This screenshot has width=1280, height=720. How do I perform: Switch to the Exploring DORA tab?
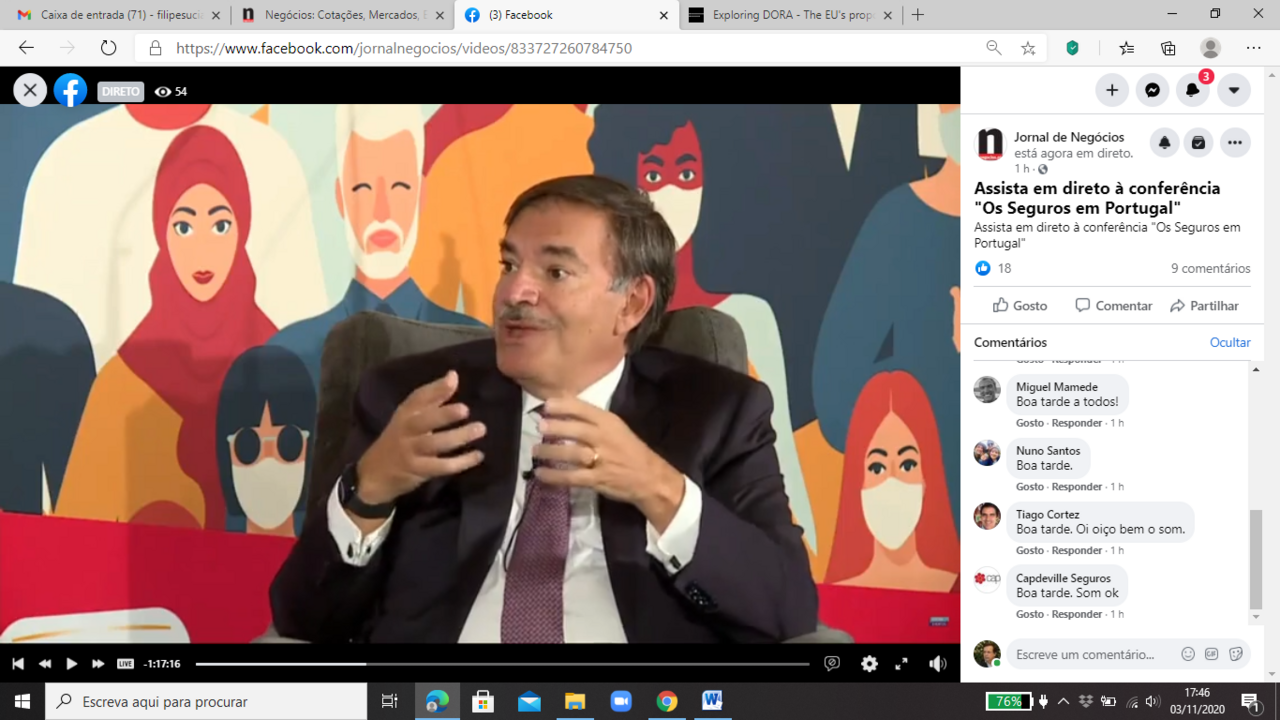[x=790, y=15]
